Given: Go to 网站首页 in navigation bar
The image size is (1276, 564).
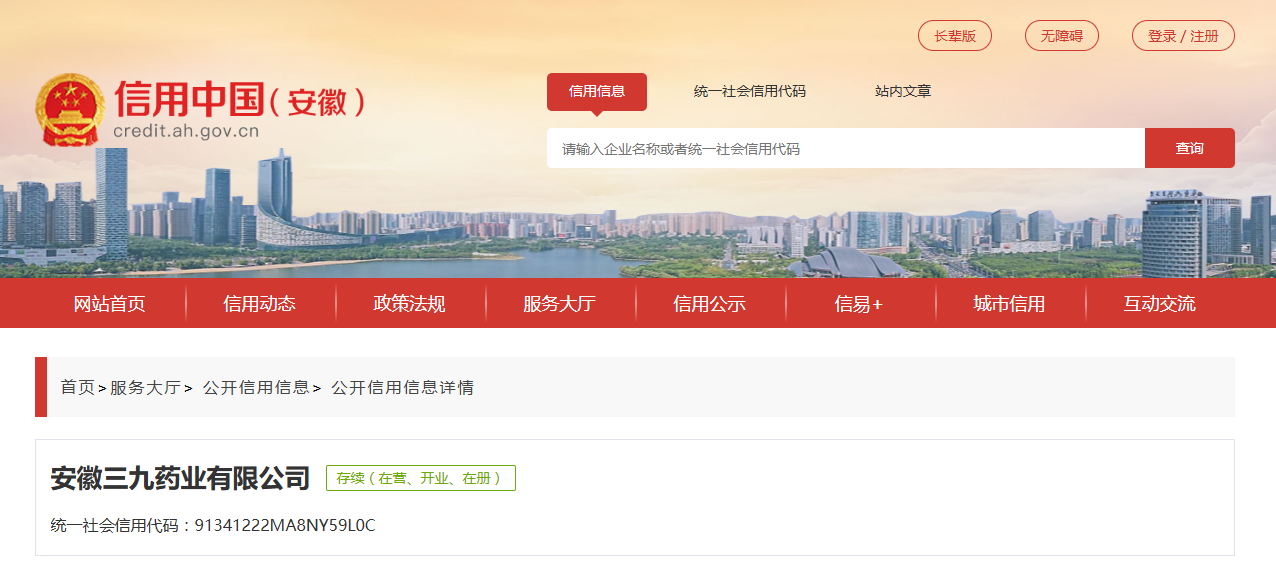Looking at the screenshot, I should coord(110,303).
